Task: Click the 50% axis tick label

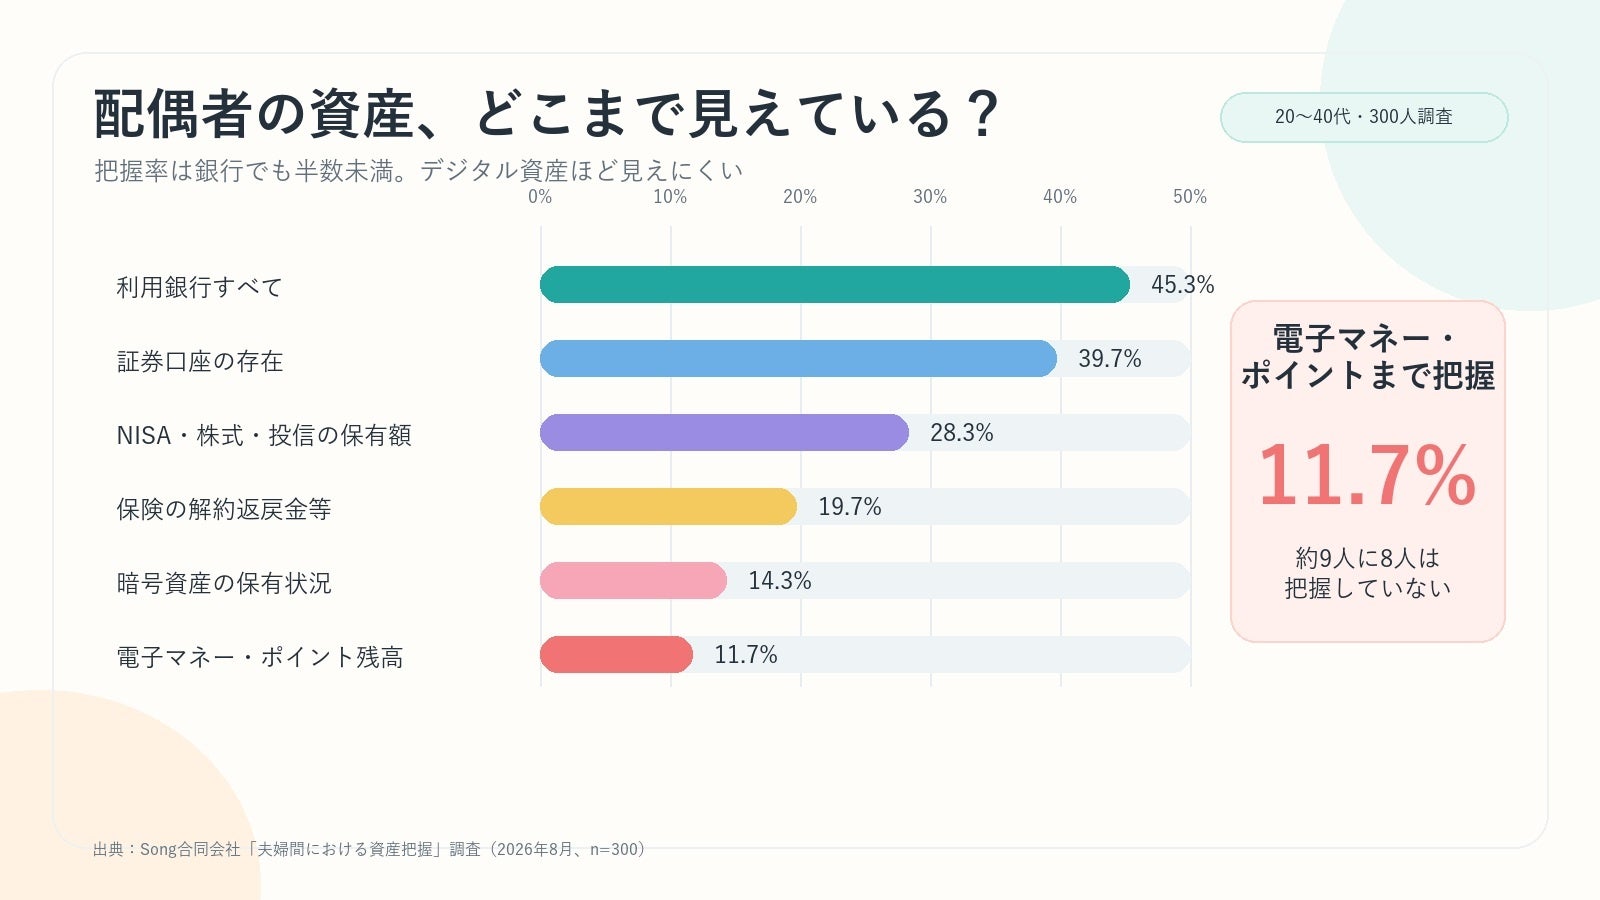Action: coord(1190,197)
